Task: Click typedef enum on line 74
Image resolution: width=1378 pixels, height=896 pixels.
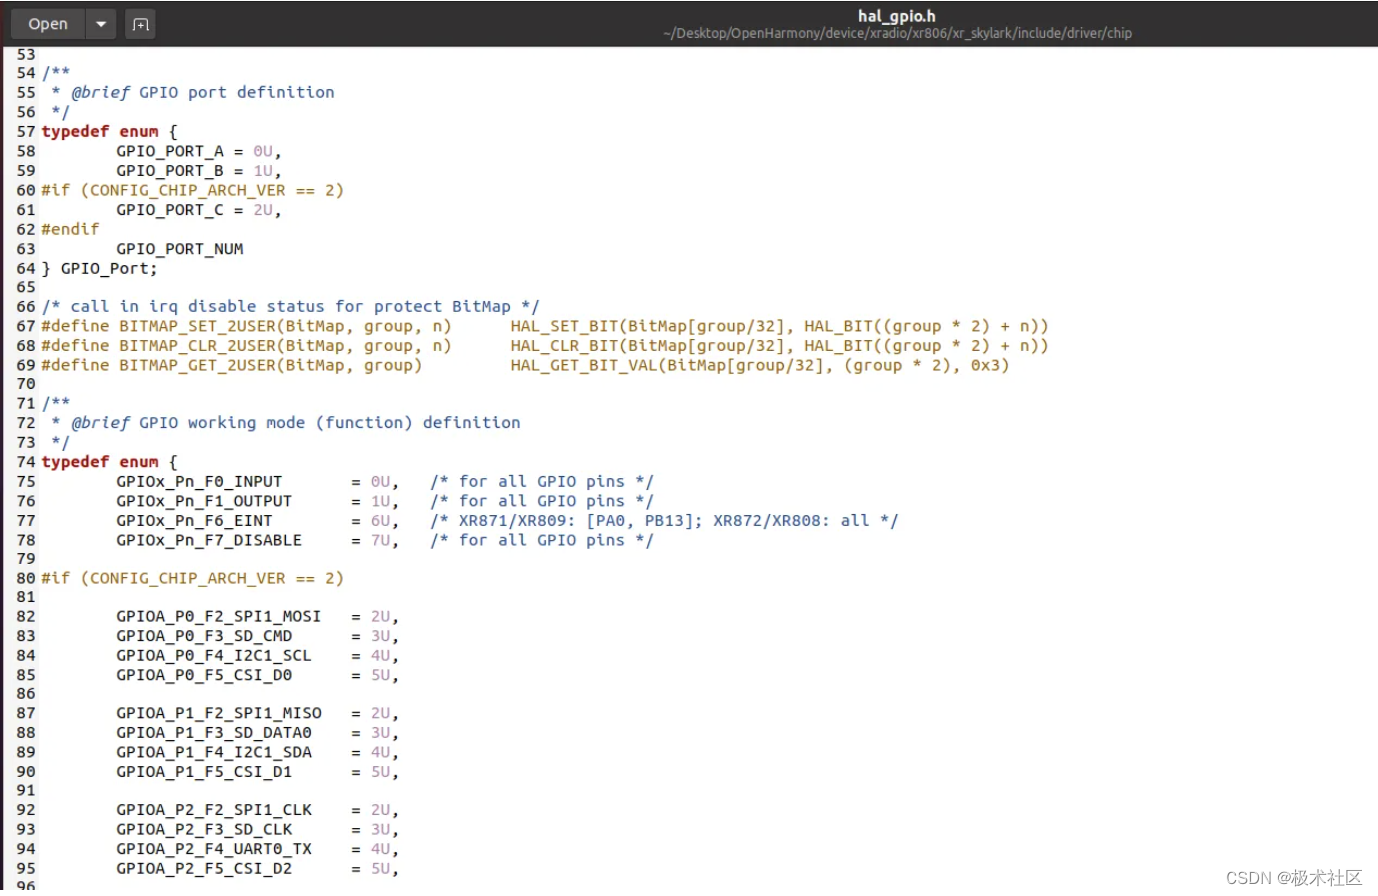Action: click(100, 462)
